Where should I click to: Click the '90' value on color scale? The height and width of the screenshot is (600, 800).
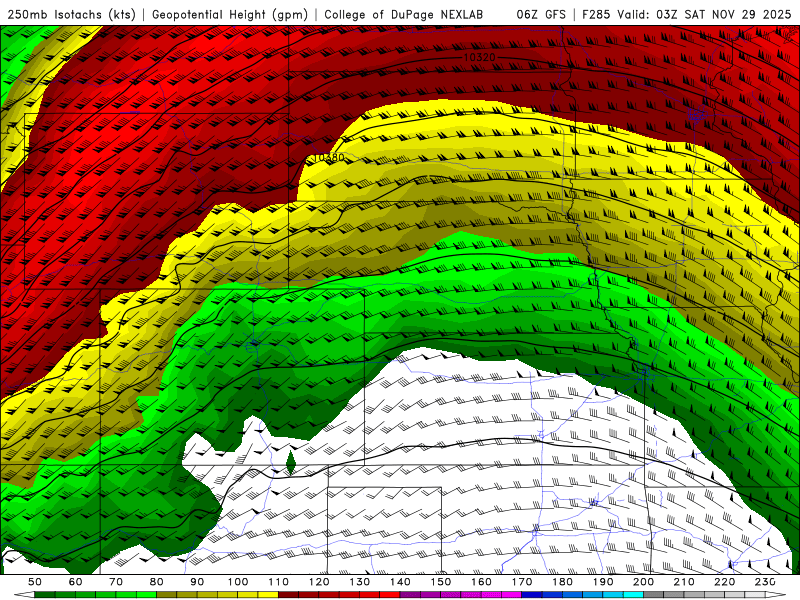tap(197, 582)
